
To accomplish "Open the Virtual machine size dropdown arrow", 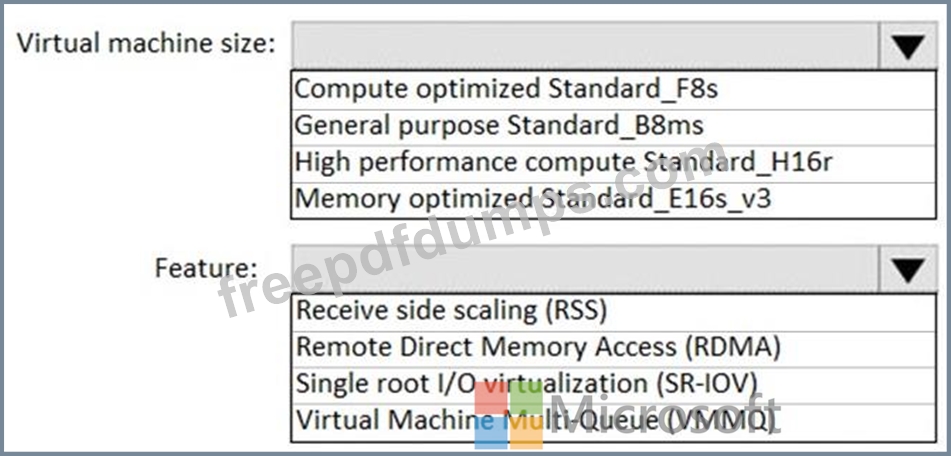I will tap(907, 46).
